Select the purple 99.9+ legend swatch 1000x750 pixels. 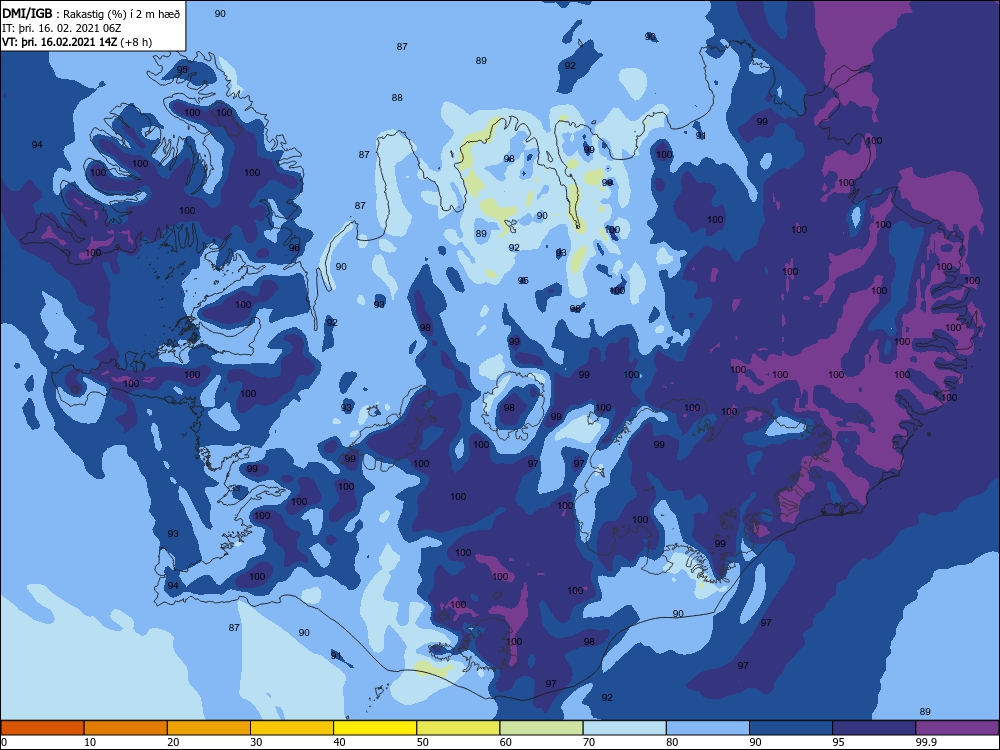pos(957,728)
